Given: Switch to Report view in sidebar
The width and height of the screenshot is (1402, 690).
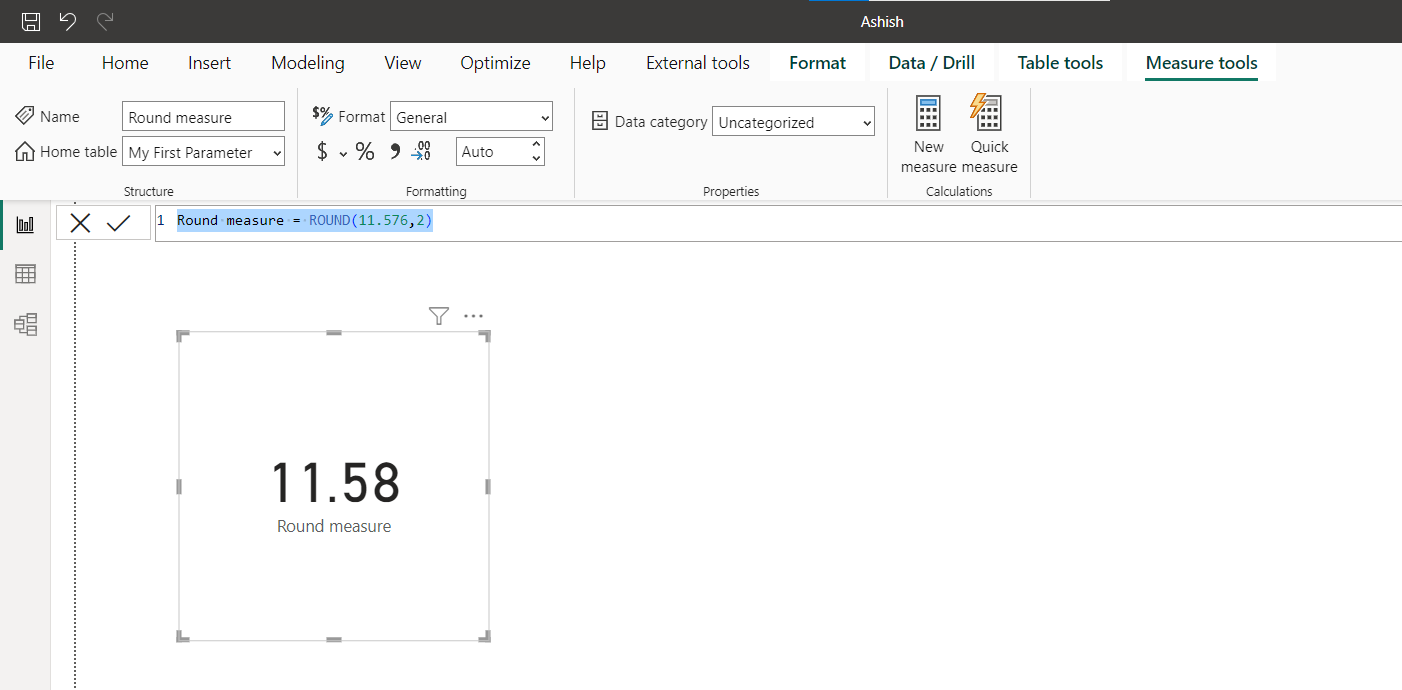Looking at the screenshot, I should (25, 223).
